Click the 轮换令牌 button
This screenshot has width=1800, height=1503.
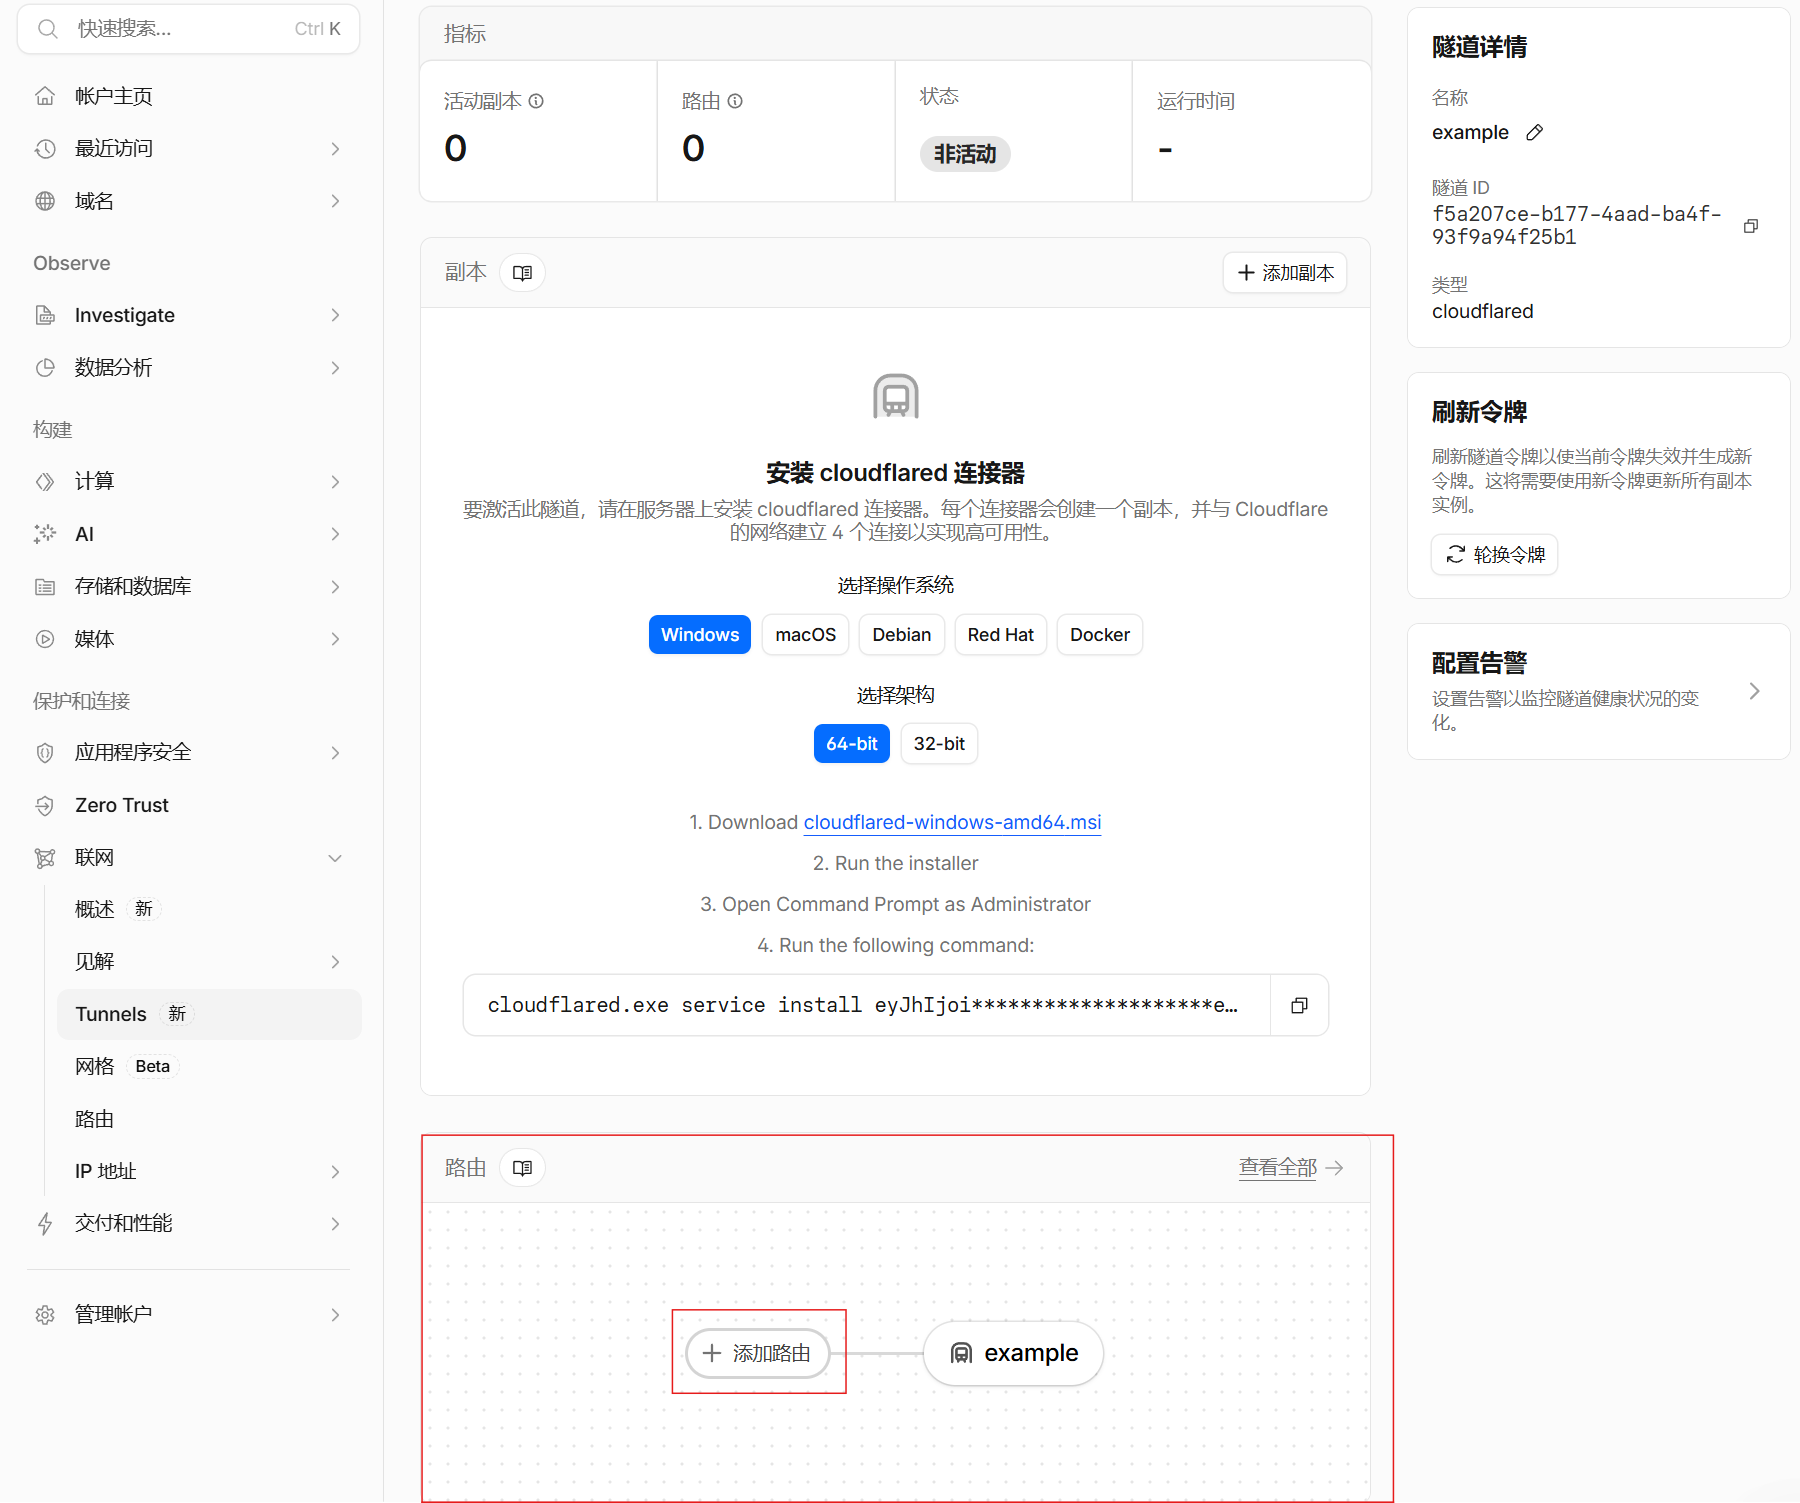pyautogui.click(x=1494, y=555)
